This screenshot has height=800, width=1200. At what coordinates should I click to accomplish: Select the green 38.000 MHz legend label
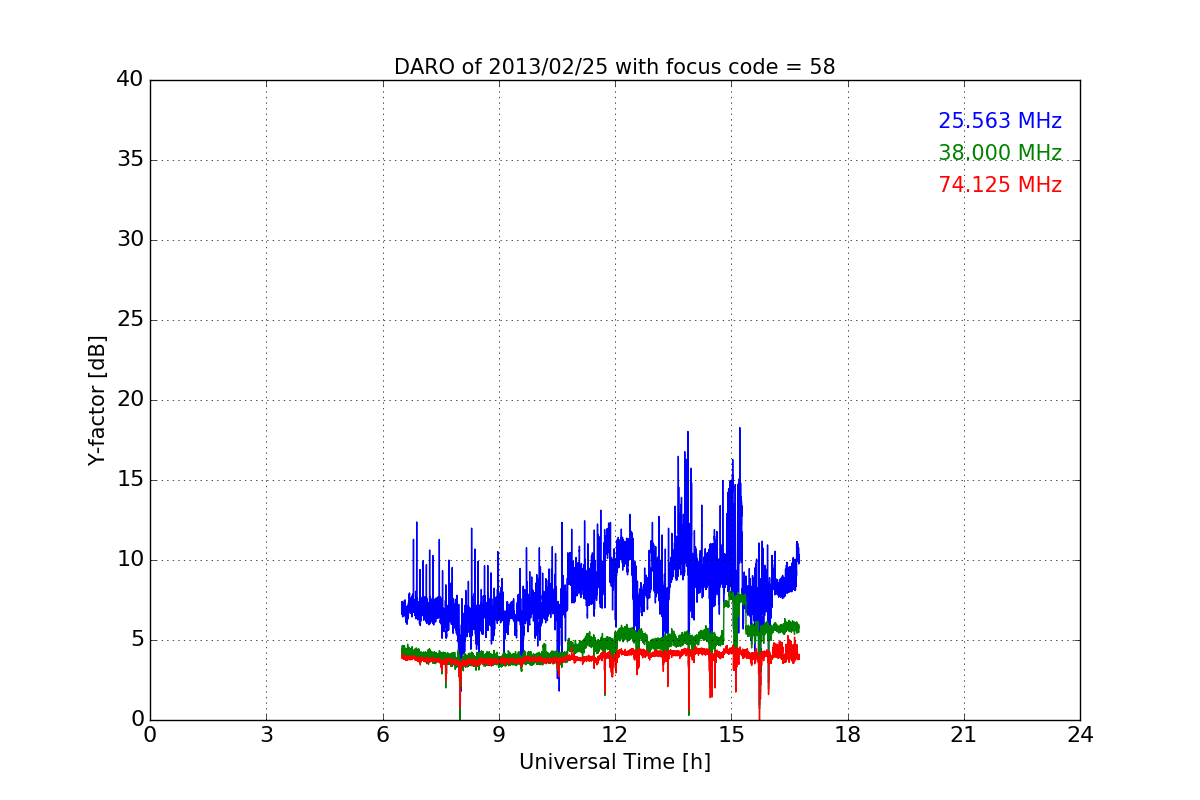coord(1000,153)
